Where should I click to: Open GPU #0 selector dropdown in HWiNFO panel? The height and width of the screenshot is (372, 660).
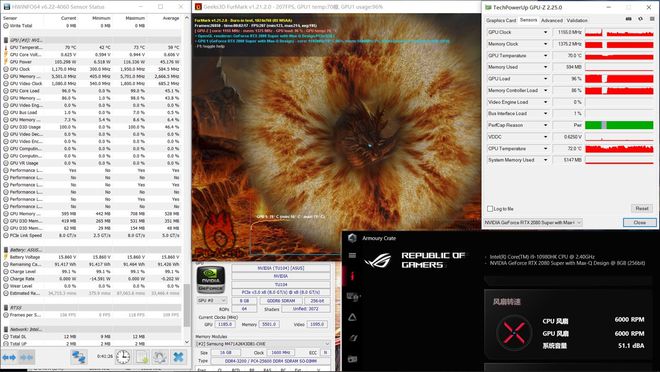[212, 300]
